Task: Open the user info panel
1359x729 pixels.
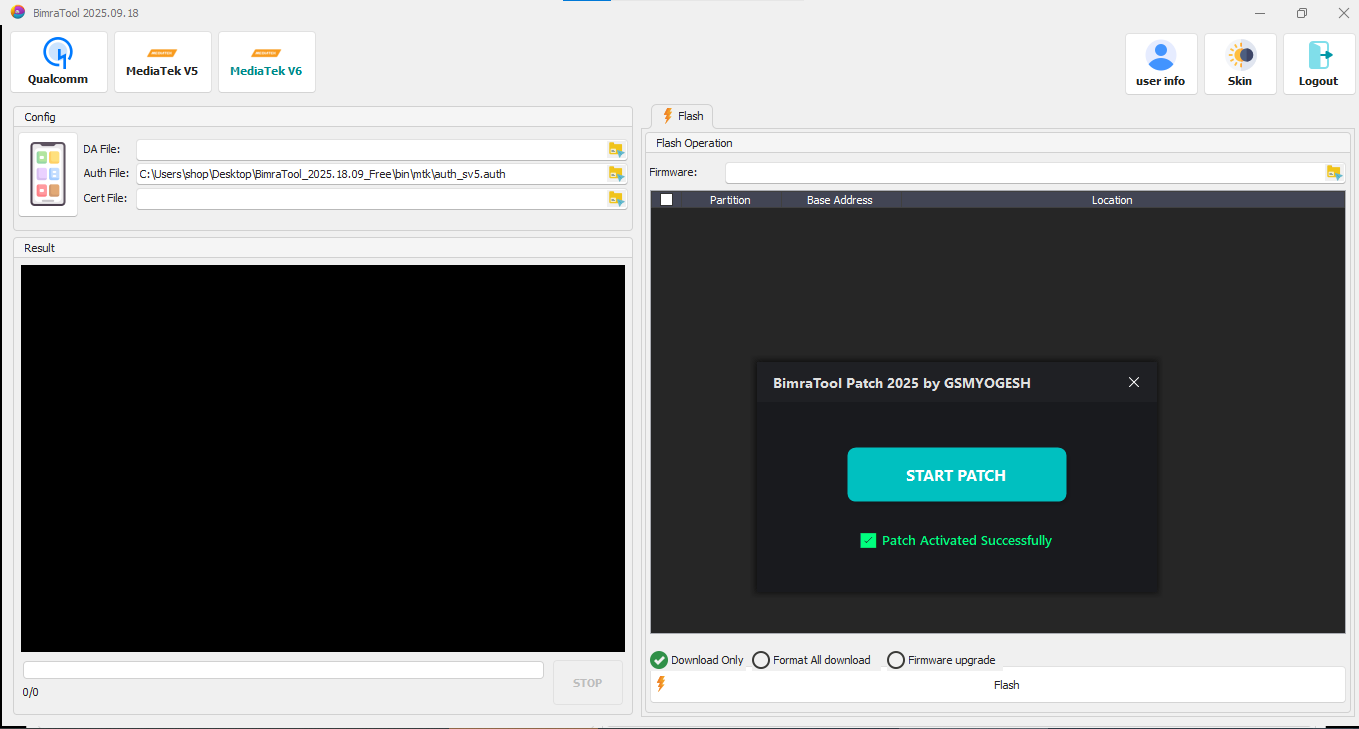Action: click(1160, 64)
